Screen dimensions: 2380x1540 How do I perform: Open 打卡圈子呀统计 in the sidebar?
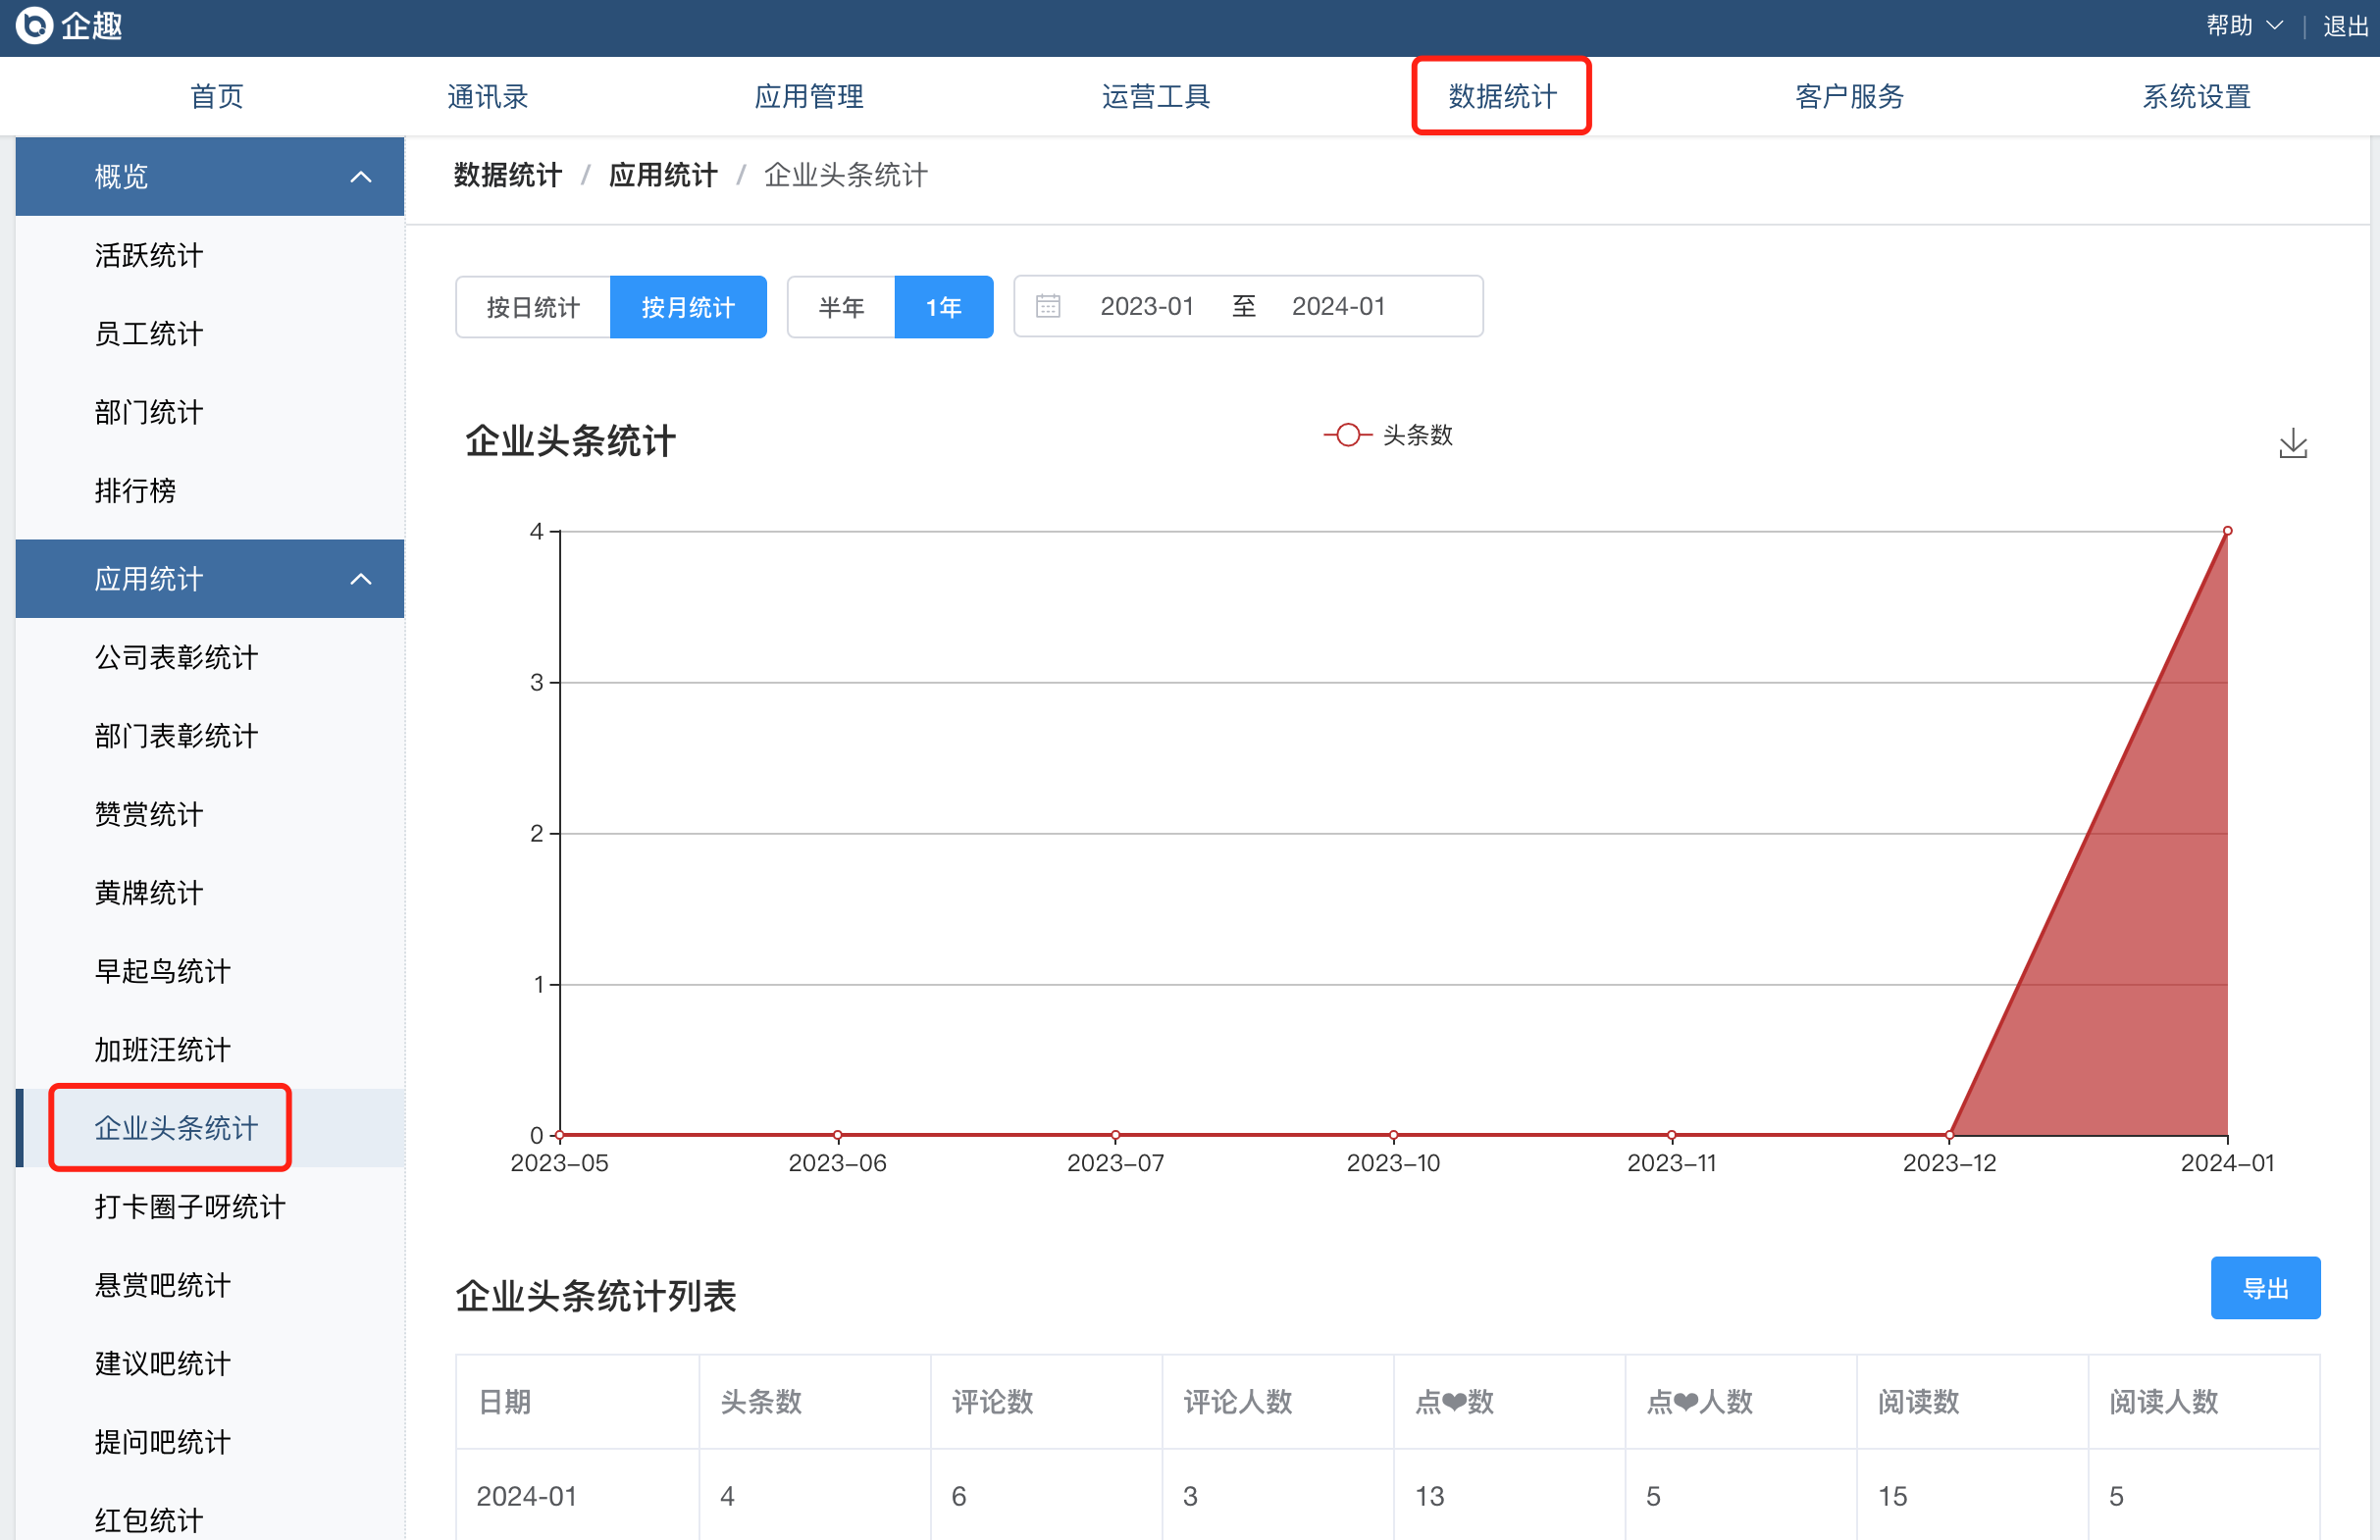coord(190,1207)
